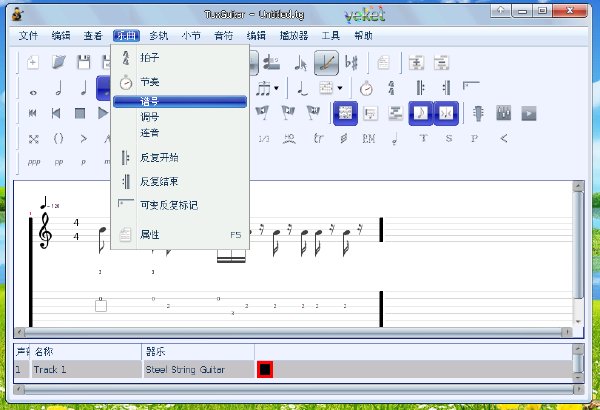The width and height of the screenshot is (600, 410).
Task: Click the remove track icon
Action: 441,62
